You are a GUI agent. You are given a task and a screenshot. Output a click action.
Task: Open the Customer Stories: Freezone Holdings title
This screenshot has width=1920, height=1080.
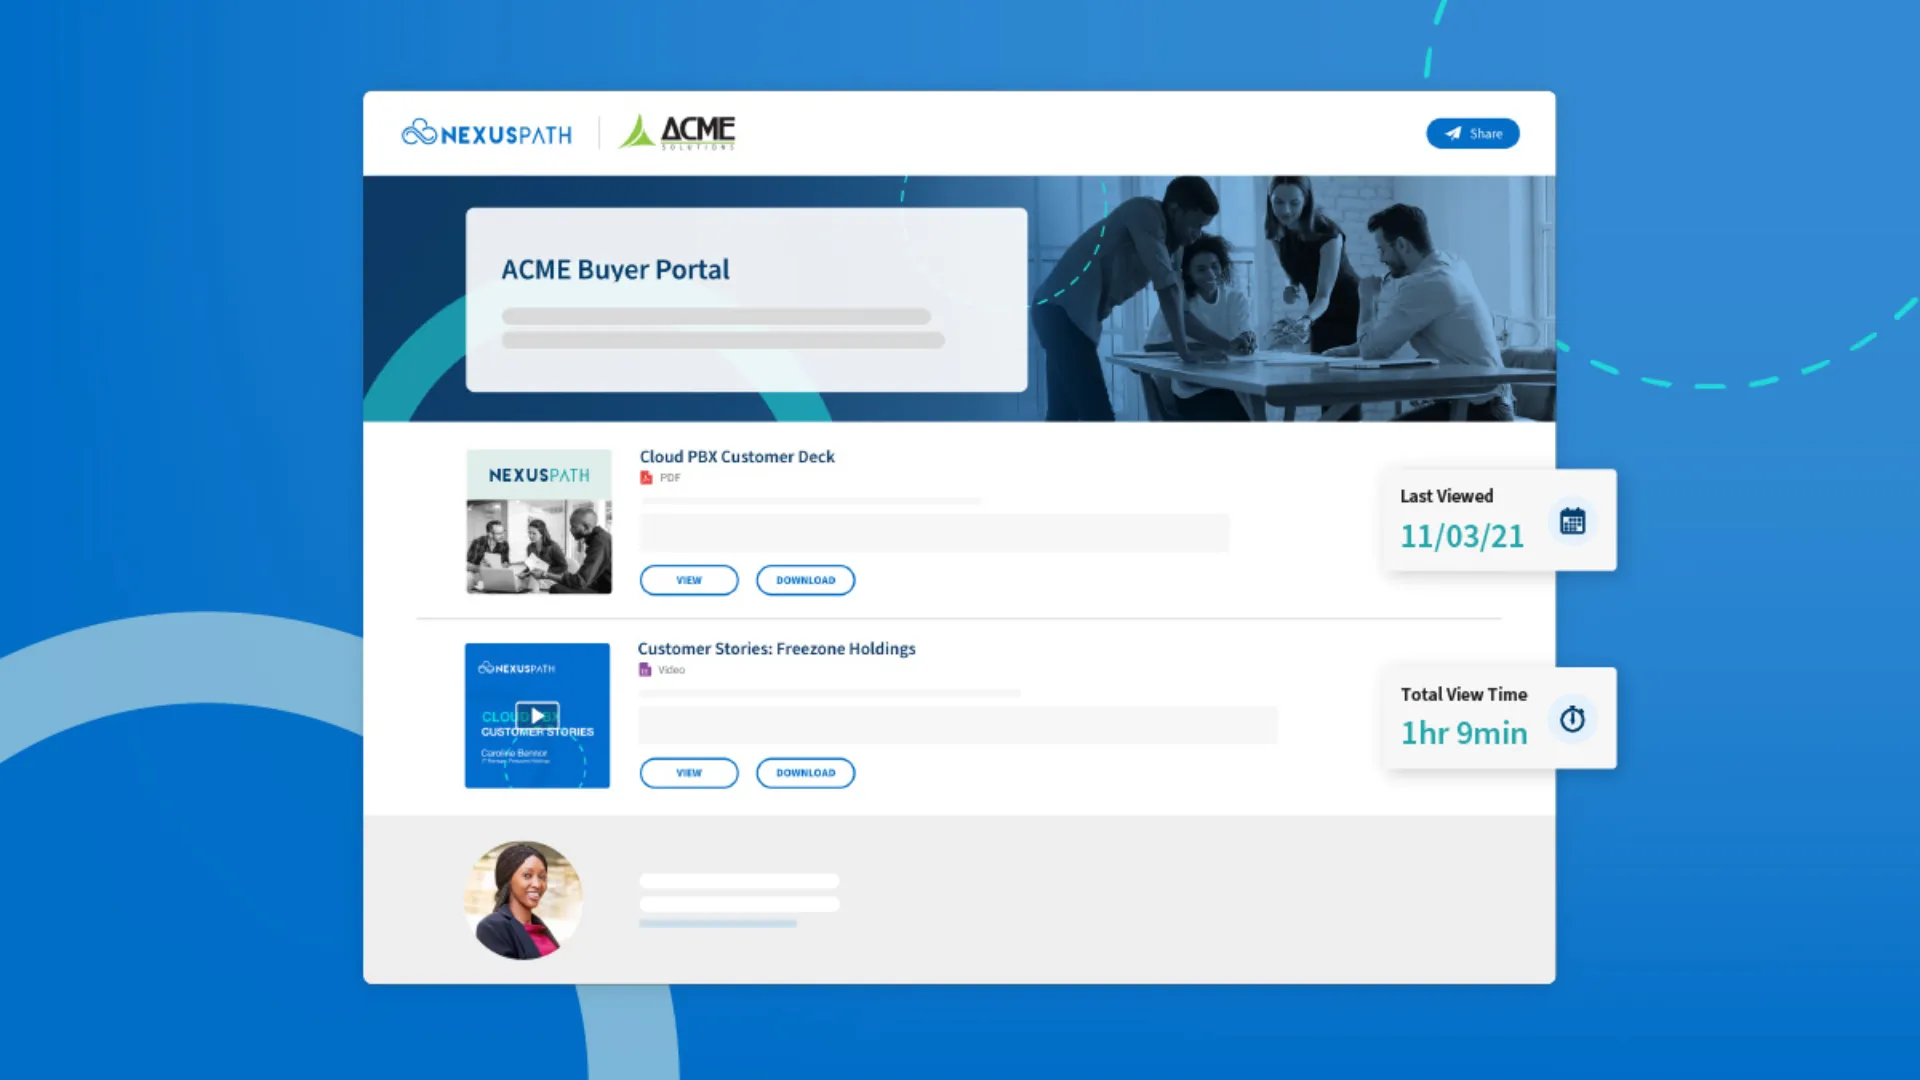pos(776,649)
